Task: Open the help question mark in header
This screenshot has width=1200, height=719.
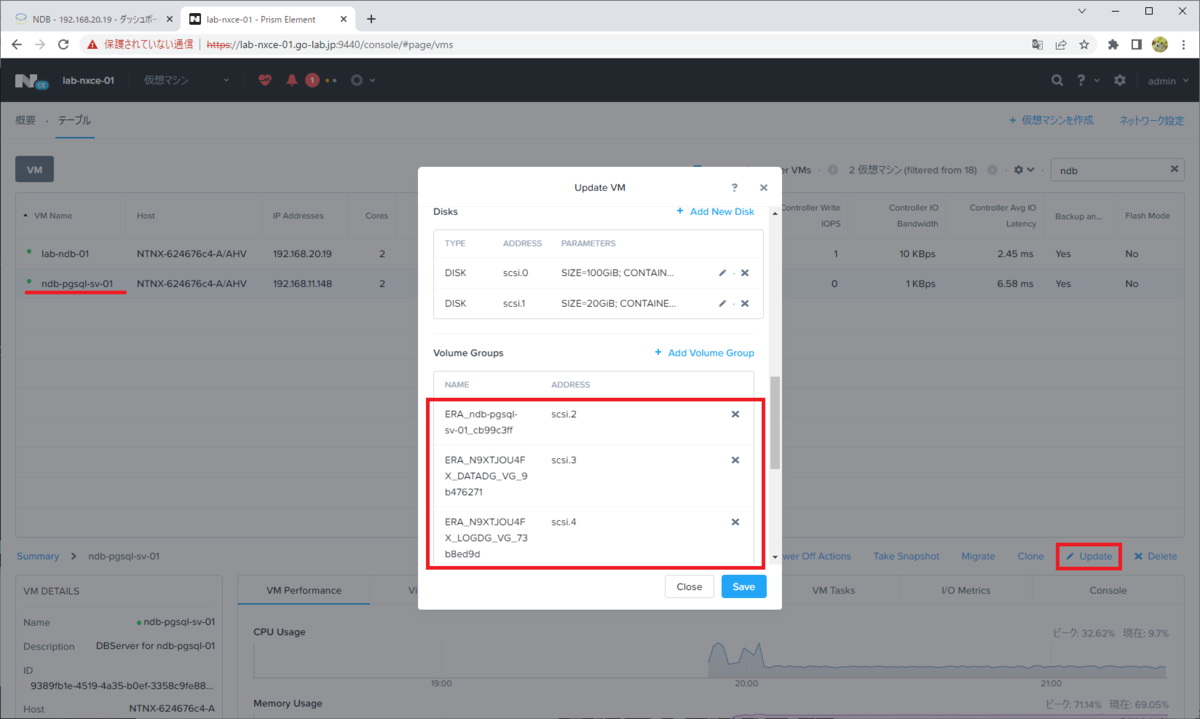Action: pyautogui.click(x=1081, y=80)
